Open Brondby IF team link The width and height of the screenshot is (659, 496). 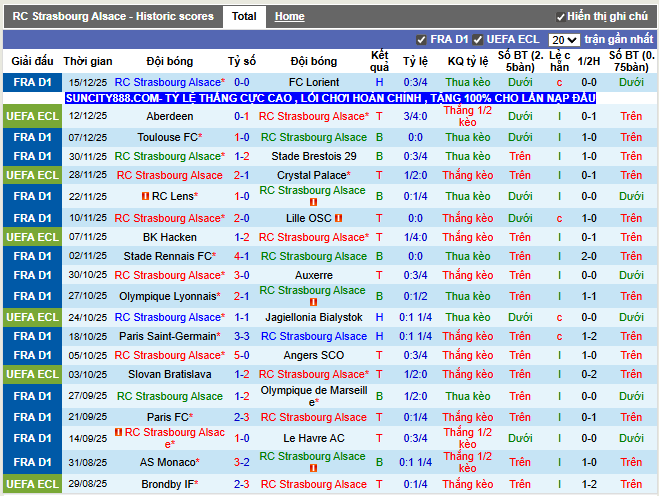(169, 484)
